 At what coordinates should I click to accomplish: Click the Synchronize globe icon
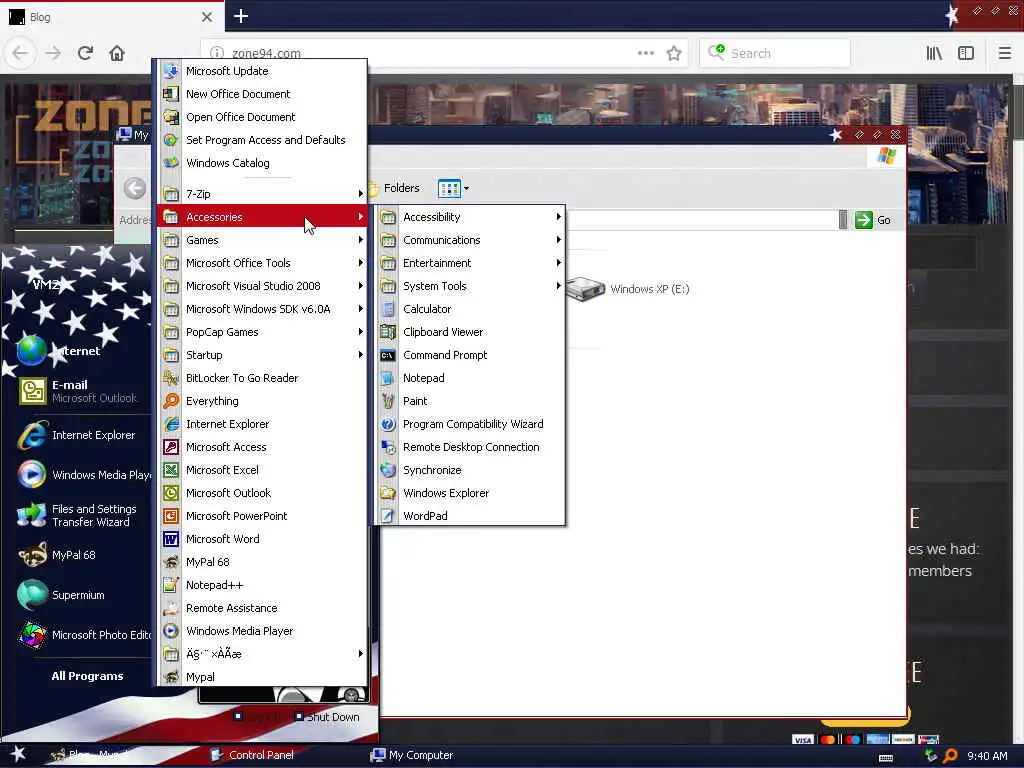pos(388,470)
